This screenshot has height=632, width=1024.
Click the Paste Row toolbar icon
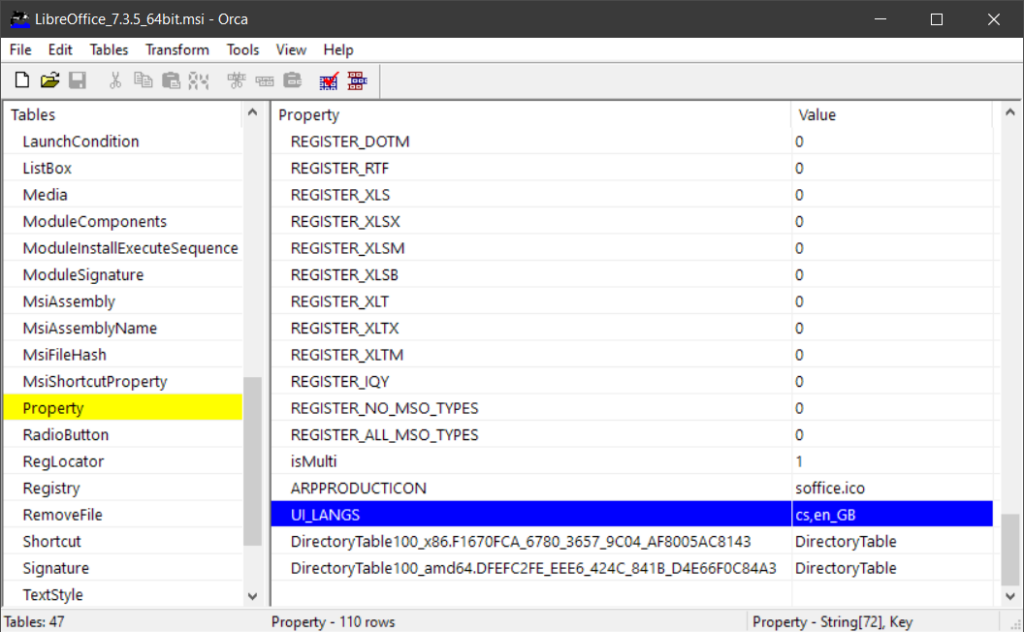[x=293, y=80]
